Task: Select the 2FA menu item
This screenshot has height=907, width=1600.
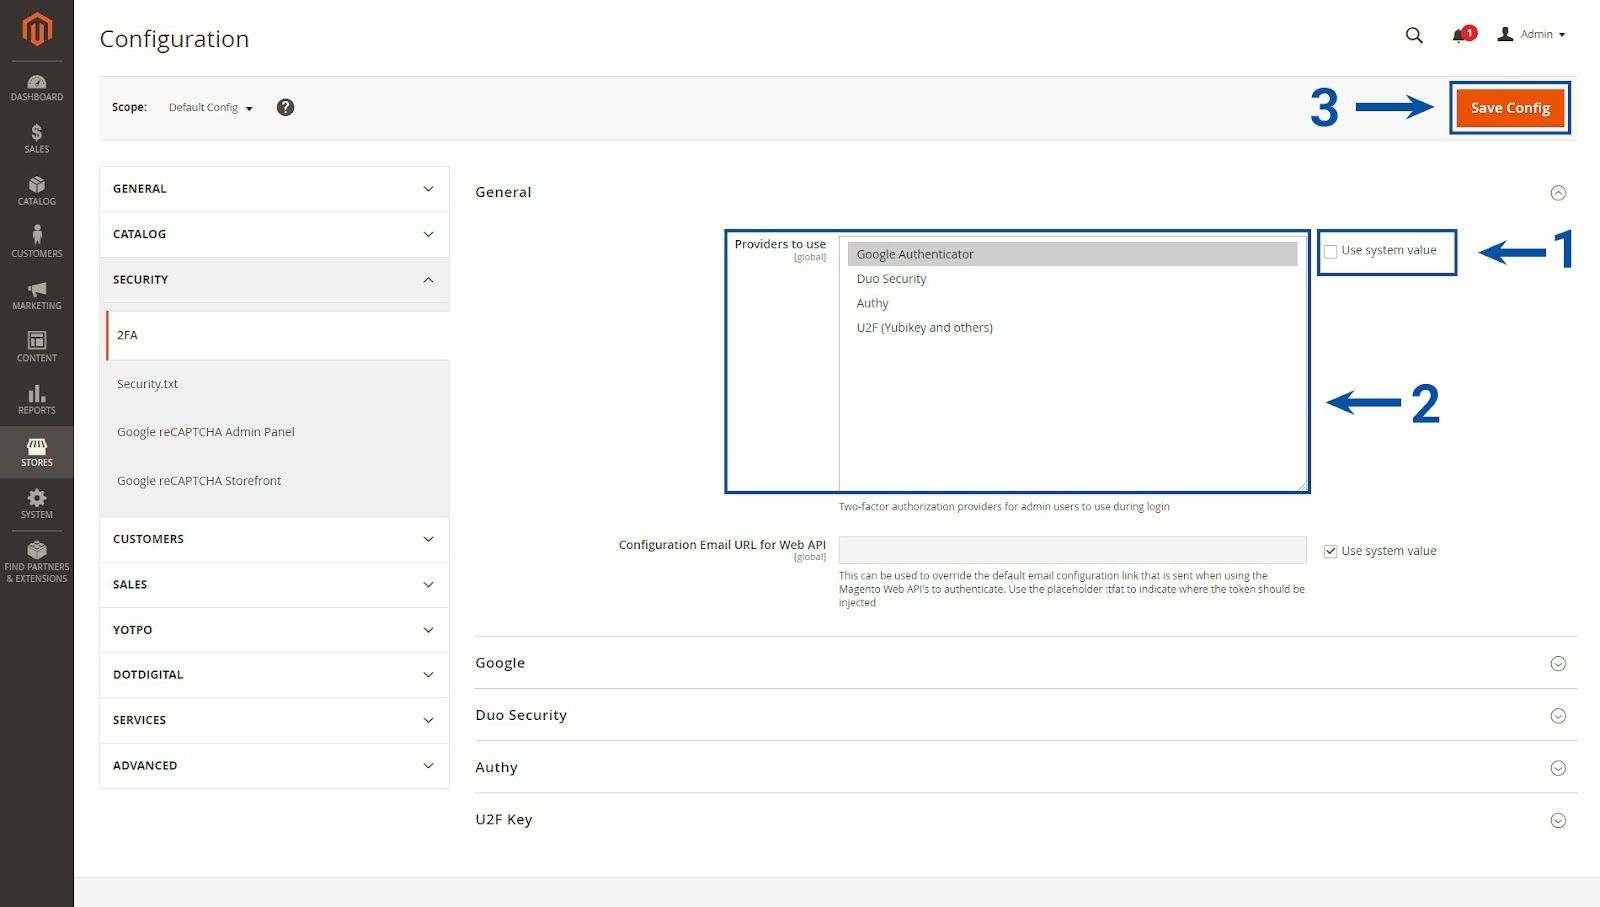Action: [x=277, y=335]
